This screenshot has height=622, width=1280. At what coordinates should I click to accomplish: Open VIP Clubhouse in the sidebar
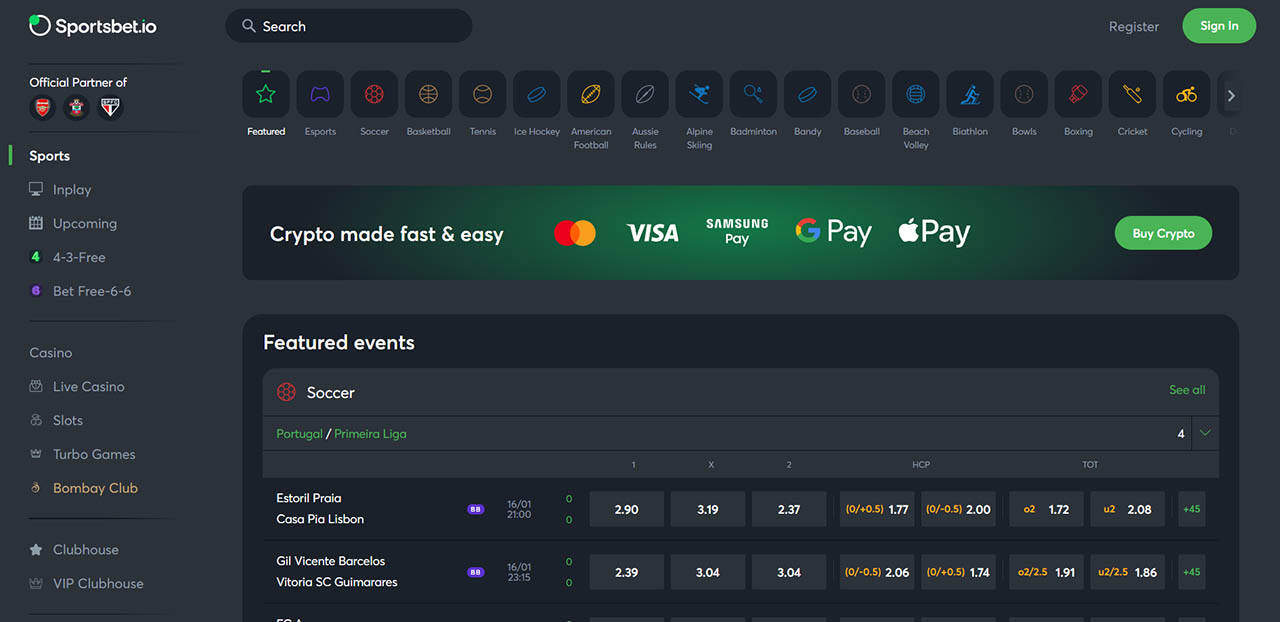[86, 584]
